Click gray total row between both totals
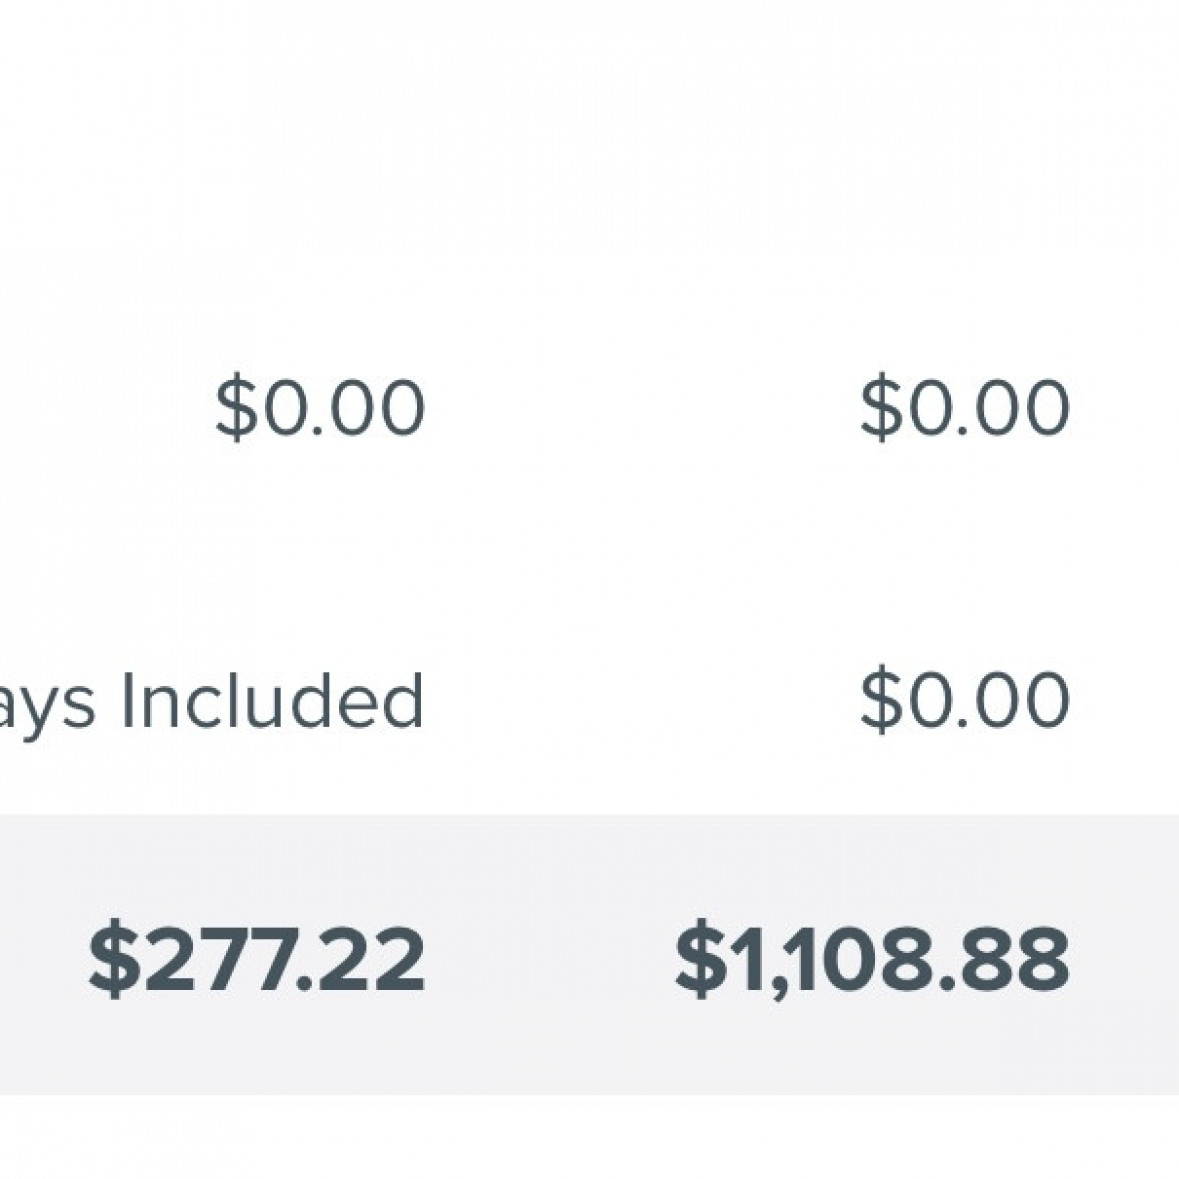1179x1179 pixels. pos(550,960)
